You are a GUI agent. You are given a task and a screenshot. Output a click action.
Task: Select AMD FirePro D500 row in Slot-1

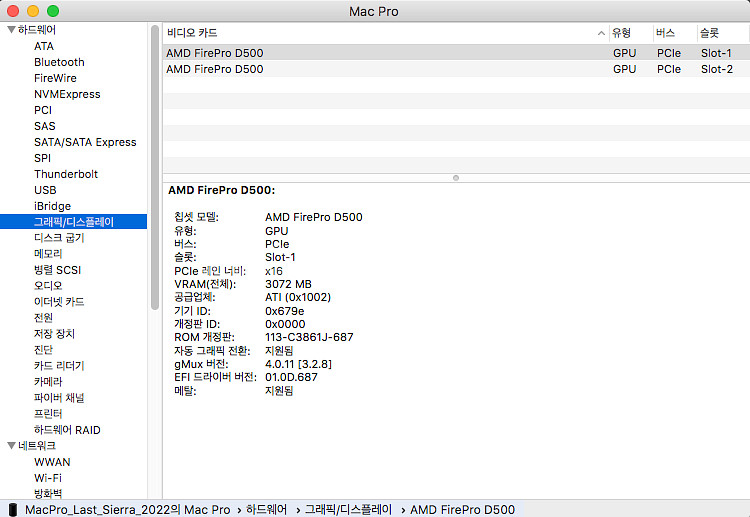(456, 53)
